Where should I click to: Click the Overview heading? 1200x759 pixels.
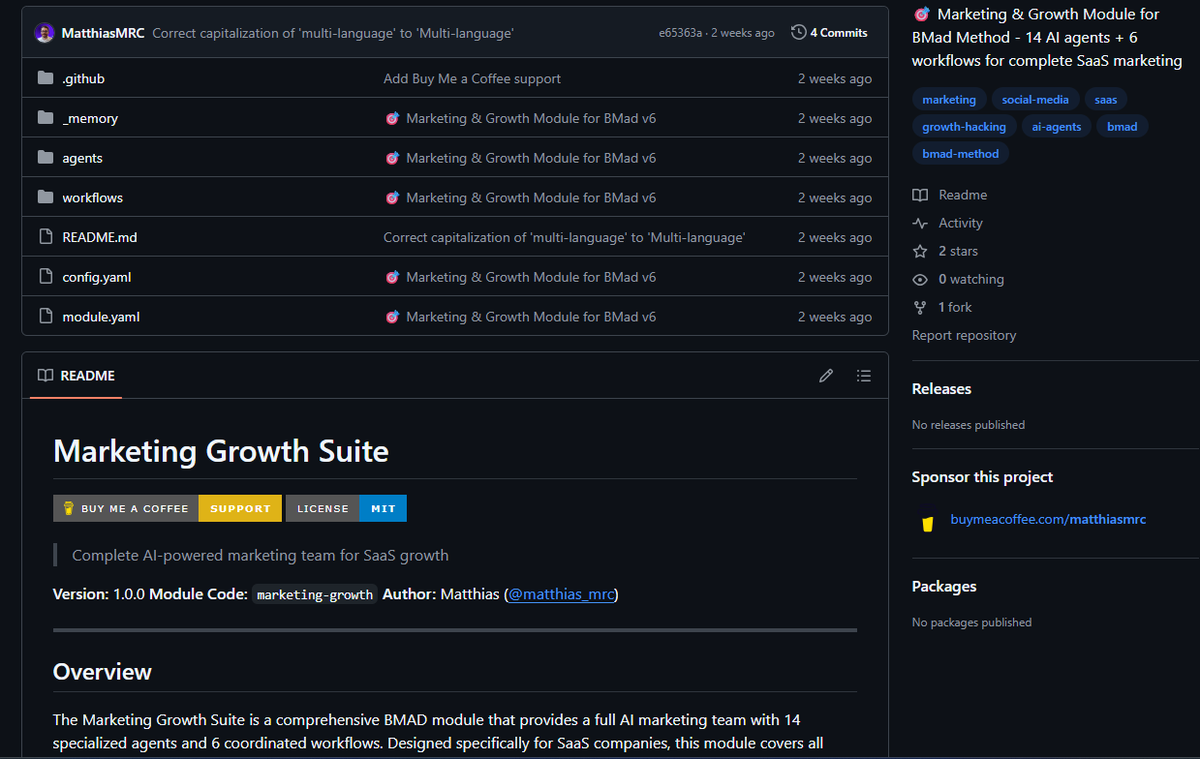click(x=102, y=671)
